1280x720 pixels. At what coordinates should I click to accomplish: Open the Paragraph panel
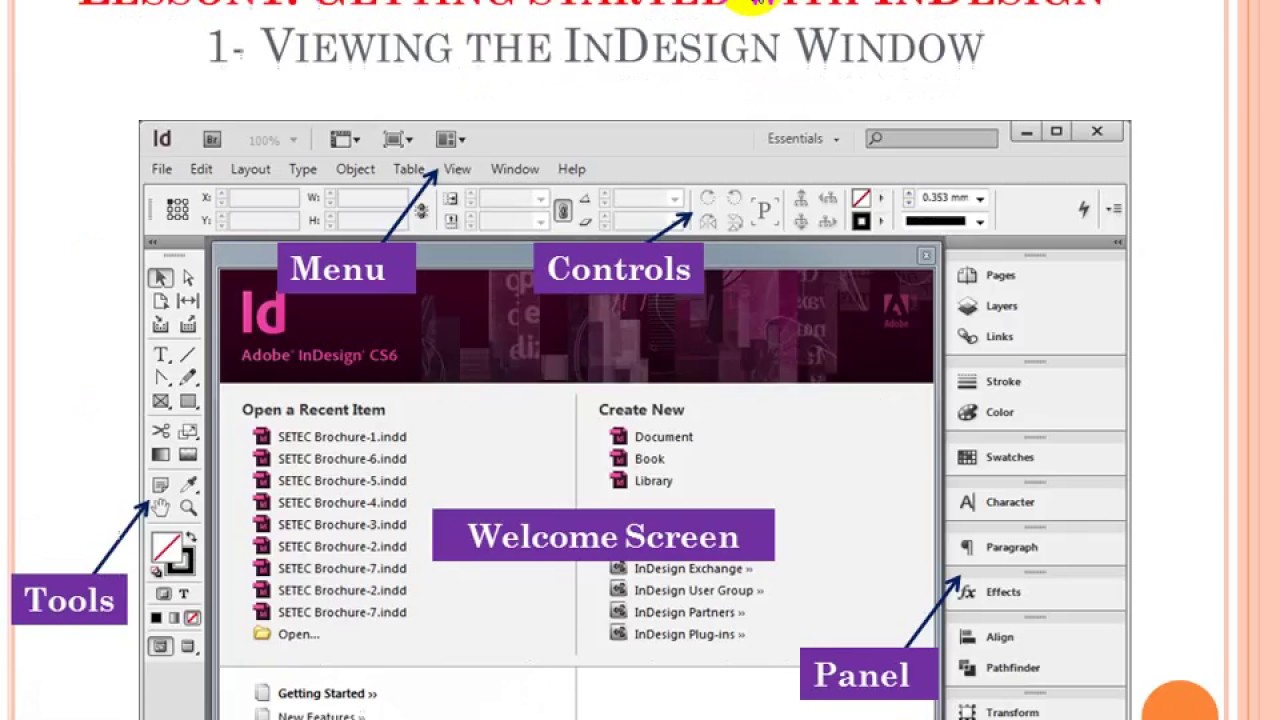point(998,547)
